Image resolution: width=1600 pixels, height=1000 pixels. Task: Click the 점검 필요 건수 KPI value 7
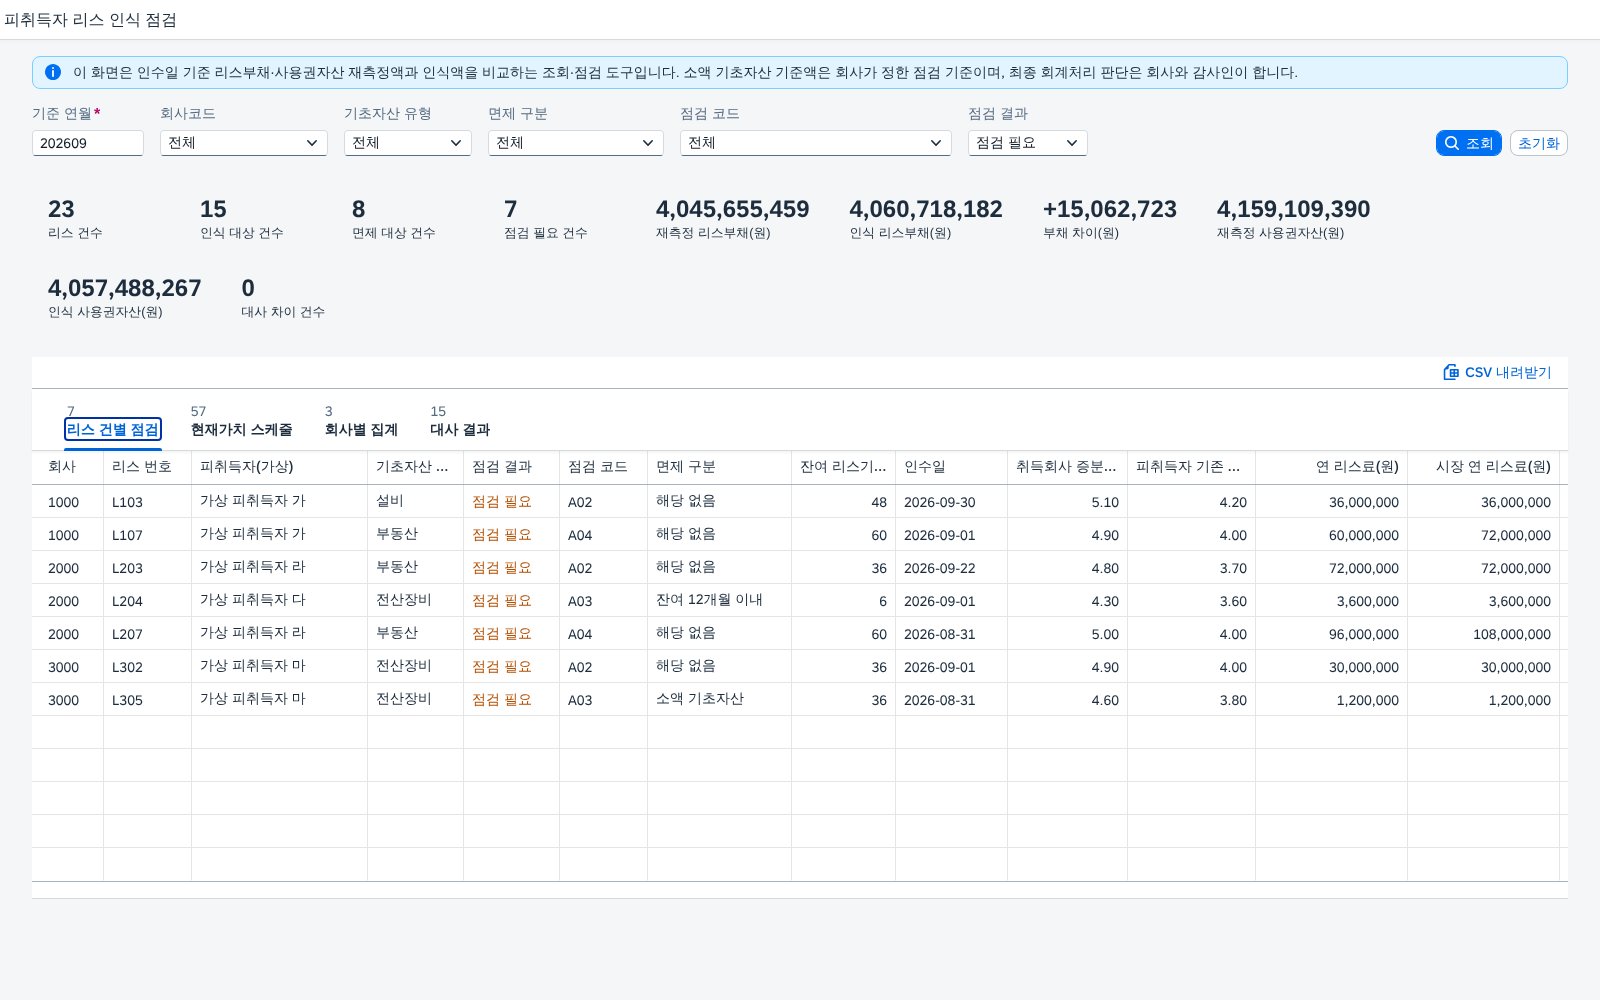511,209
